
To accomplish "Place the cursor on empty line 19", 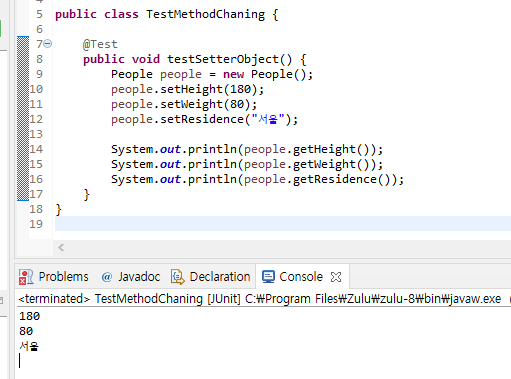I will pos(283,223).
